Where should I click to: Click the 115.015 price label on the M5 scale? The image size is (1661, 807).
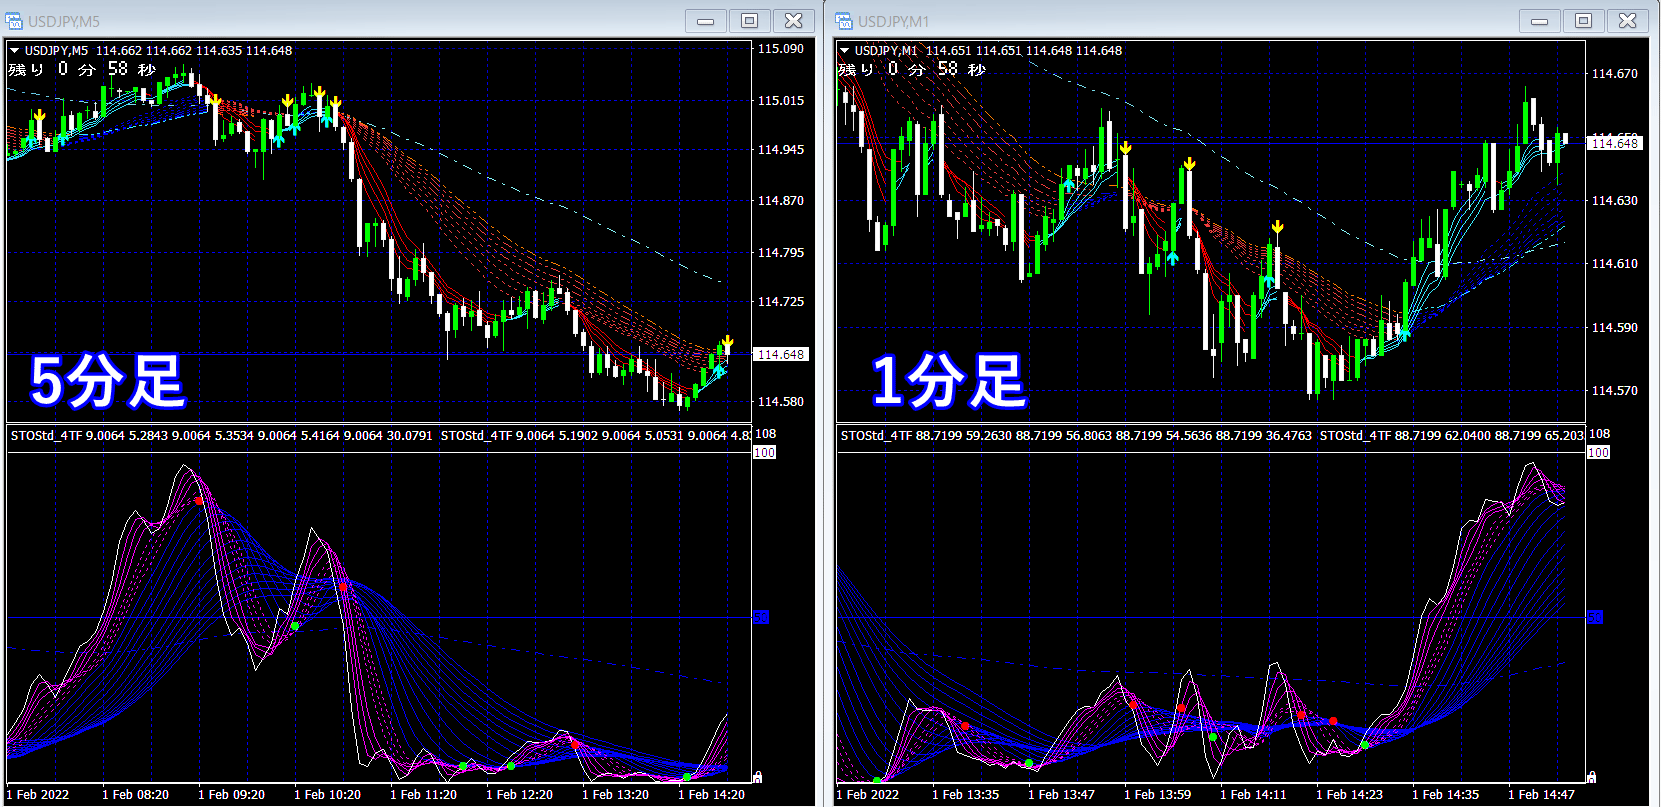tap(781, 100)
